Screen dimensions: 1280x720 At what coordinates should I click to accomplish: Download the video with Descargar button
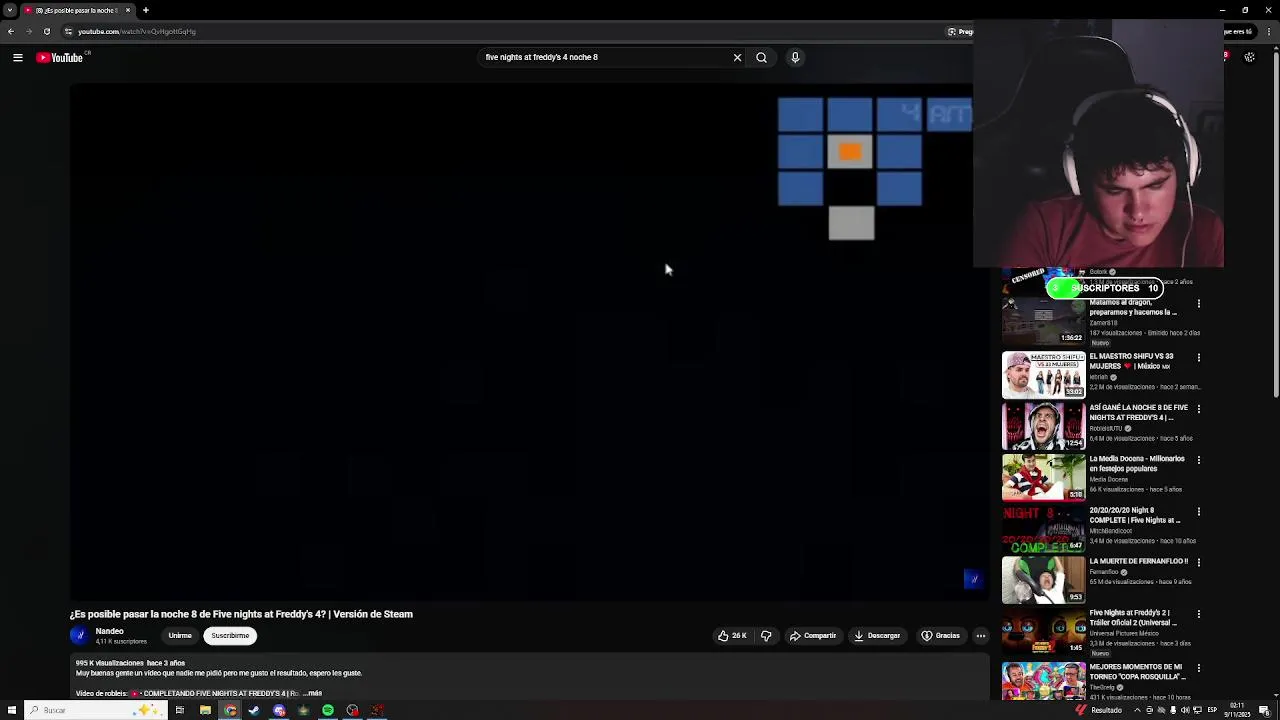click(x=877, y=636)
